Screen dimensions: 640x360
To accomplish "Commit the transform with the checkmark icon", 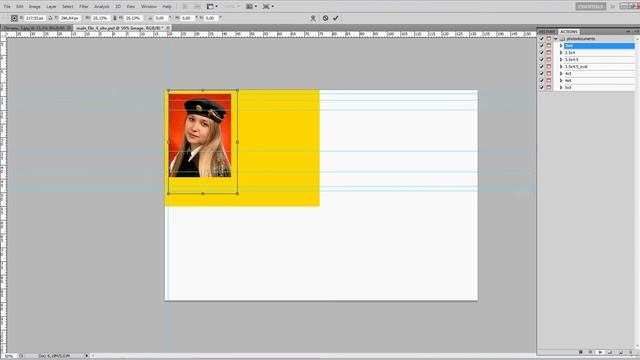I will (336, 18).
